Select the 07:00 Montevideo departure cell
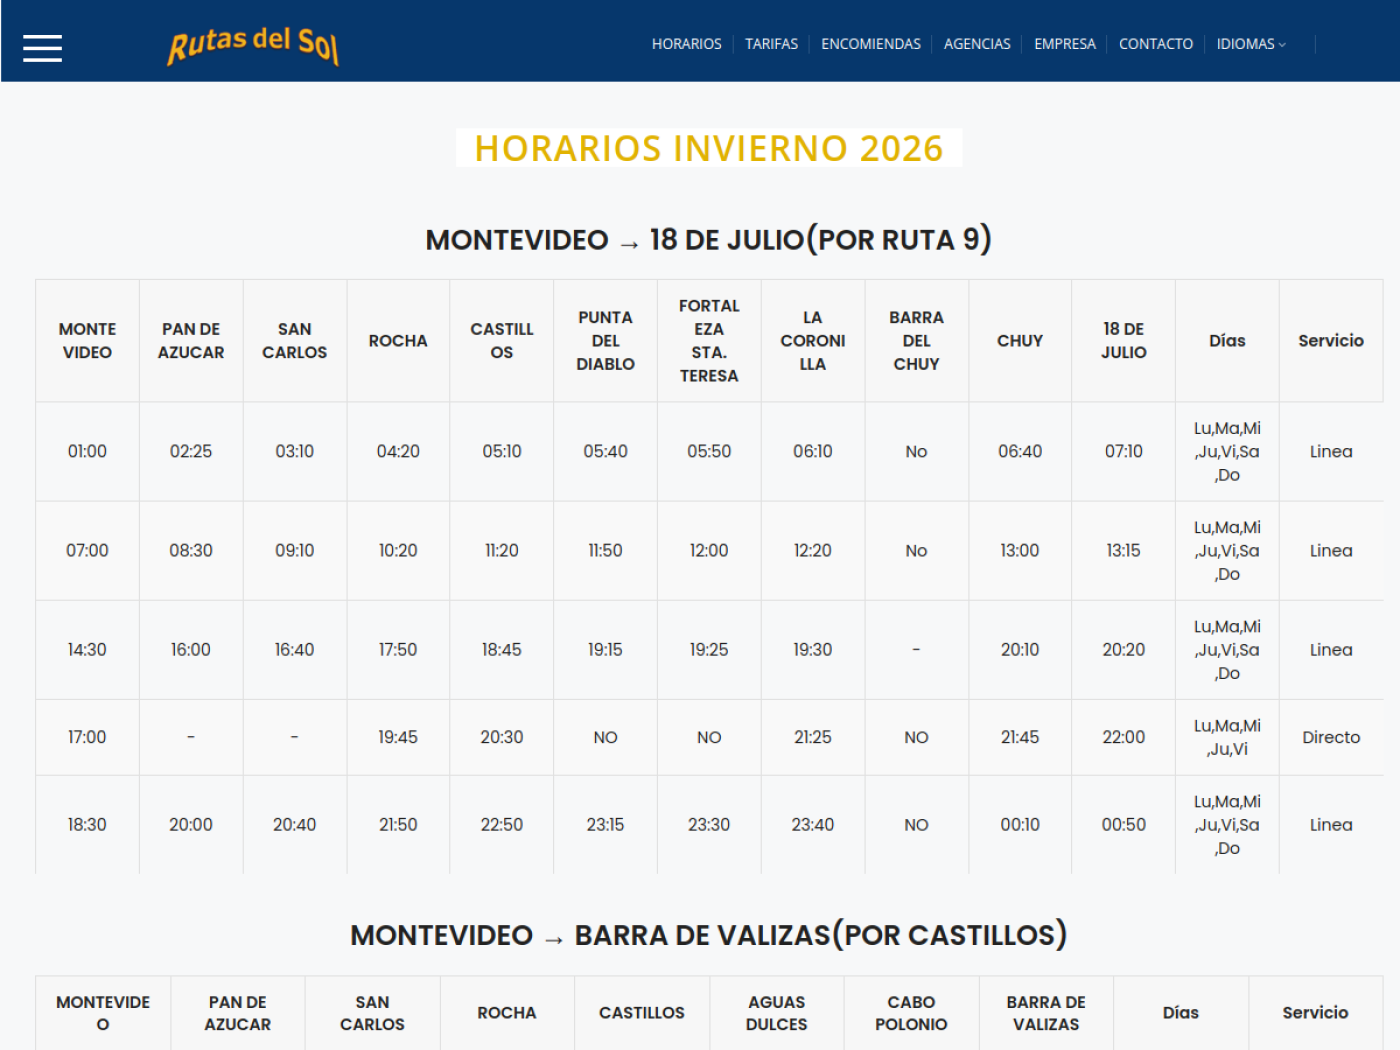 point(87,551)
